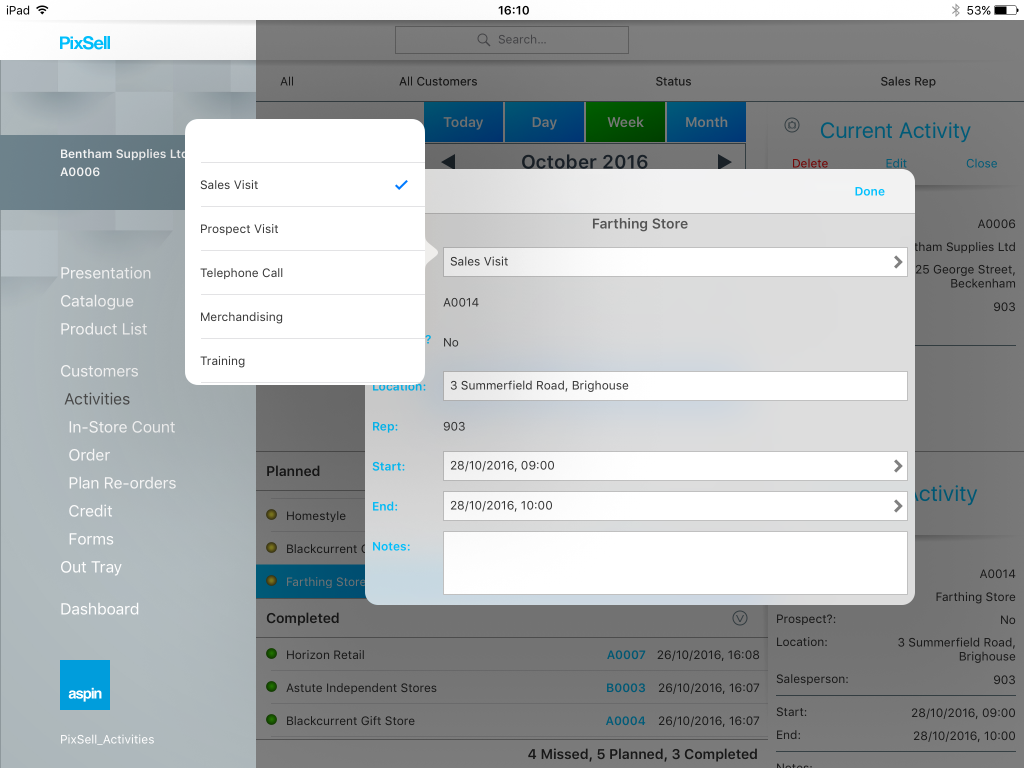Tap Edit under Current Activity
This screenshot has height=768, width=1024.
coord(895,163)
